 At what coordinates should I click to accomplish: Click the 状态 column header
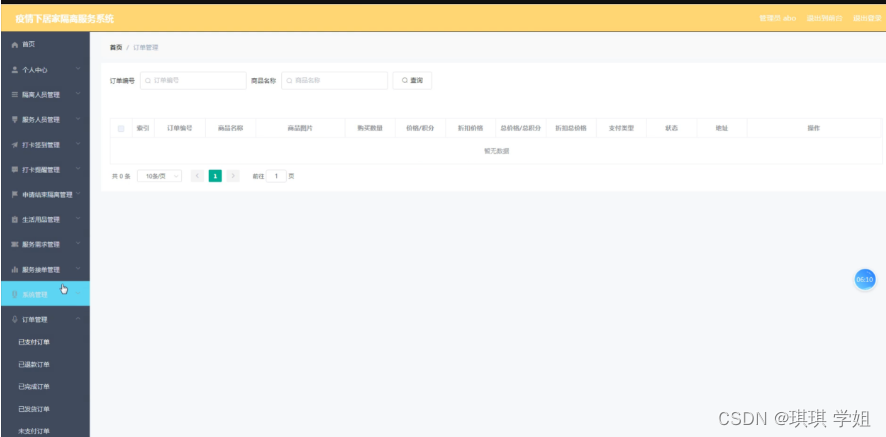[x=672, y=128]
